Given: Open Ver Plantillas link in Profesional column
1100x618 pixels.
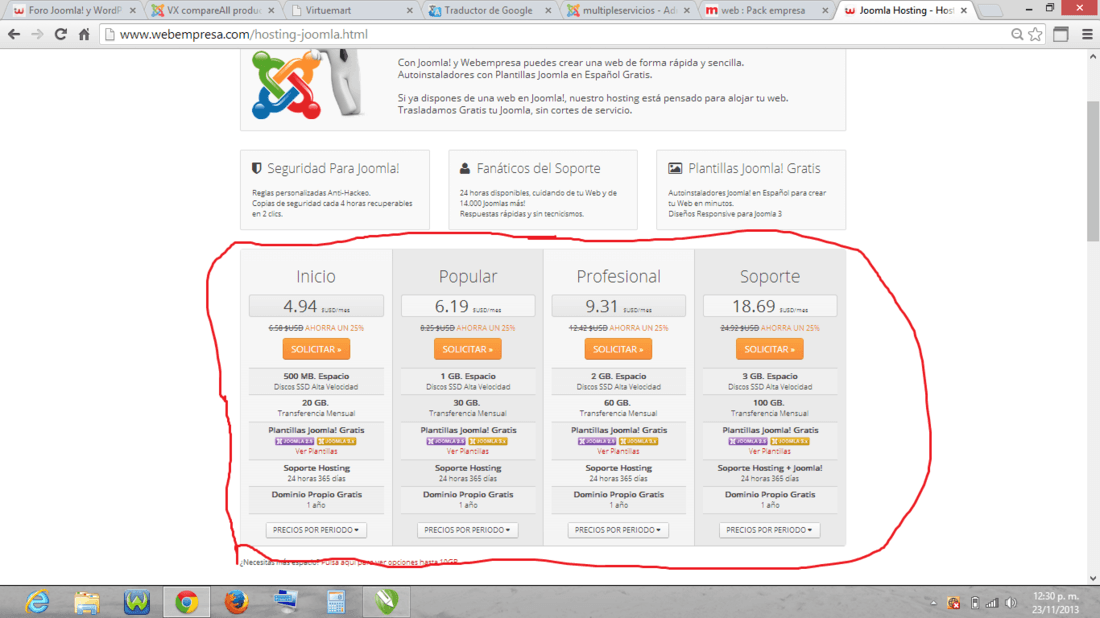Looking at the screenshot, I should pos(618,451).
